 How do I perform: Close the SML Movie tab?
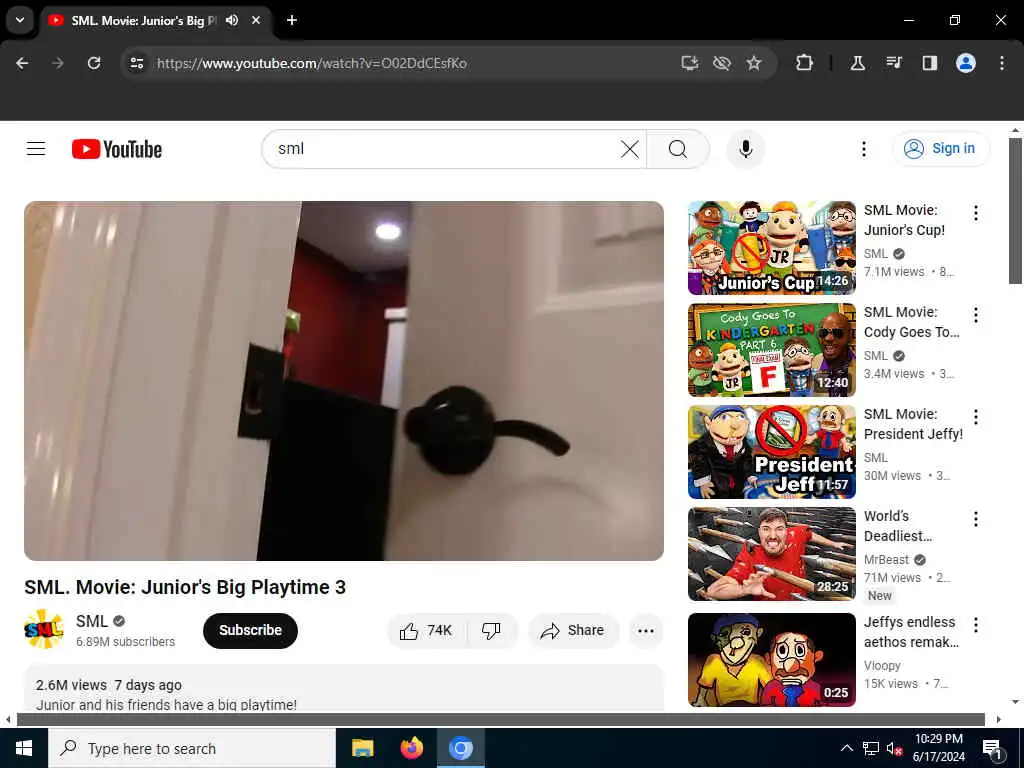(x=256, y=20)
